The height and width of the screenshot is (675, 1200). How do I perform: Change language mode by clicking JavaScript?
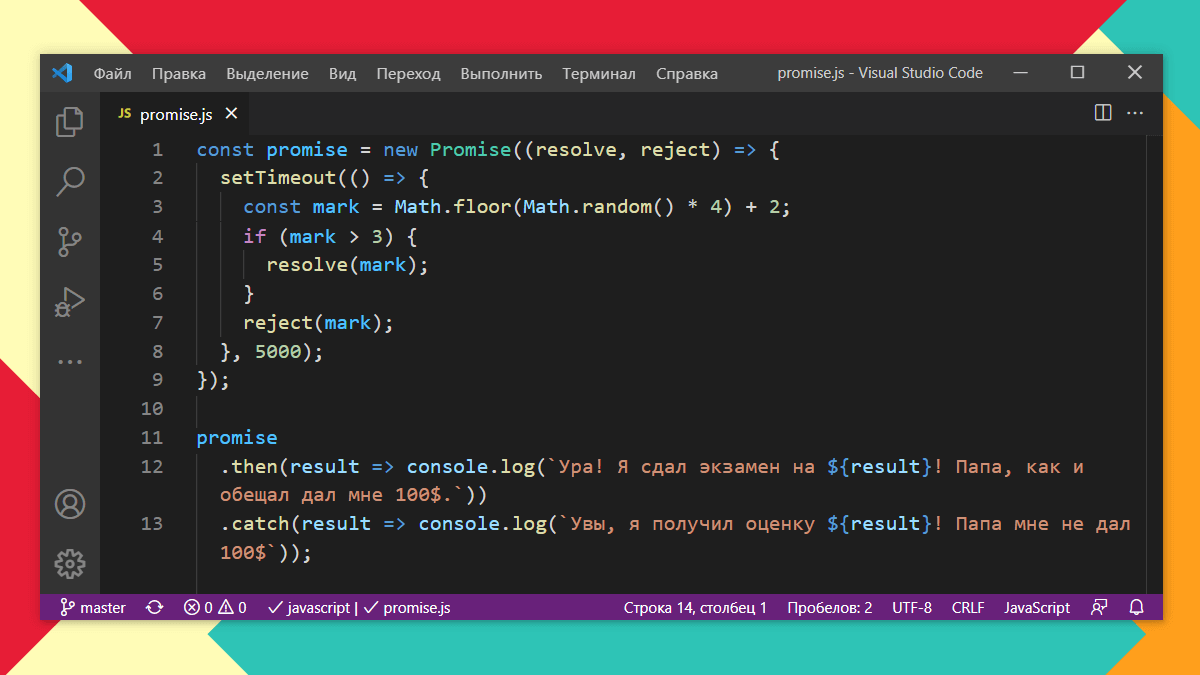1037,607
